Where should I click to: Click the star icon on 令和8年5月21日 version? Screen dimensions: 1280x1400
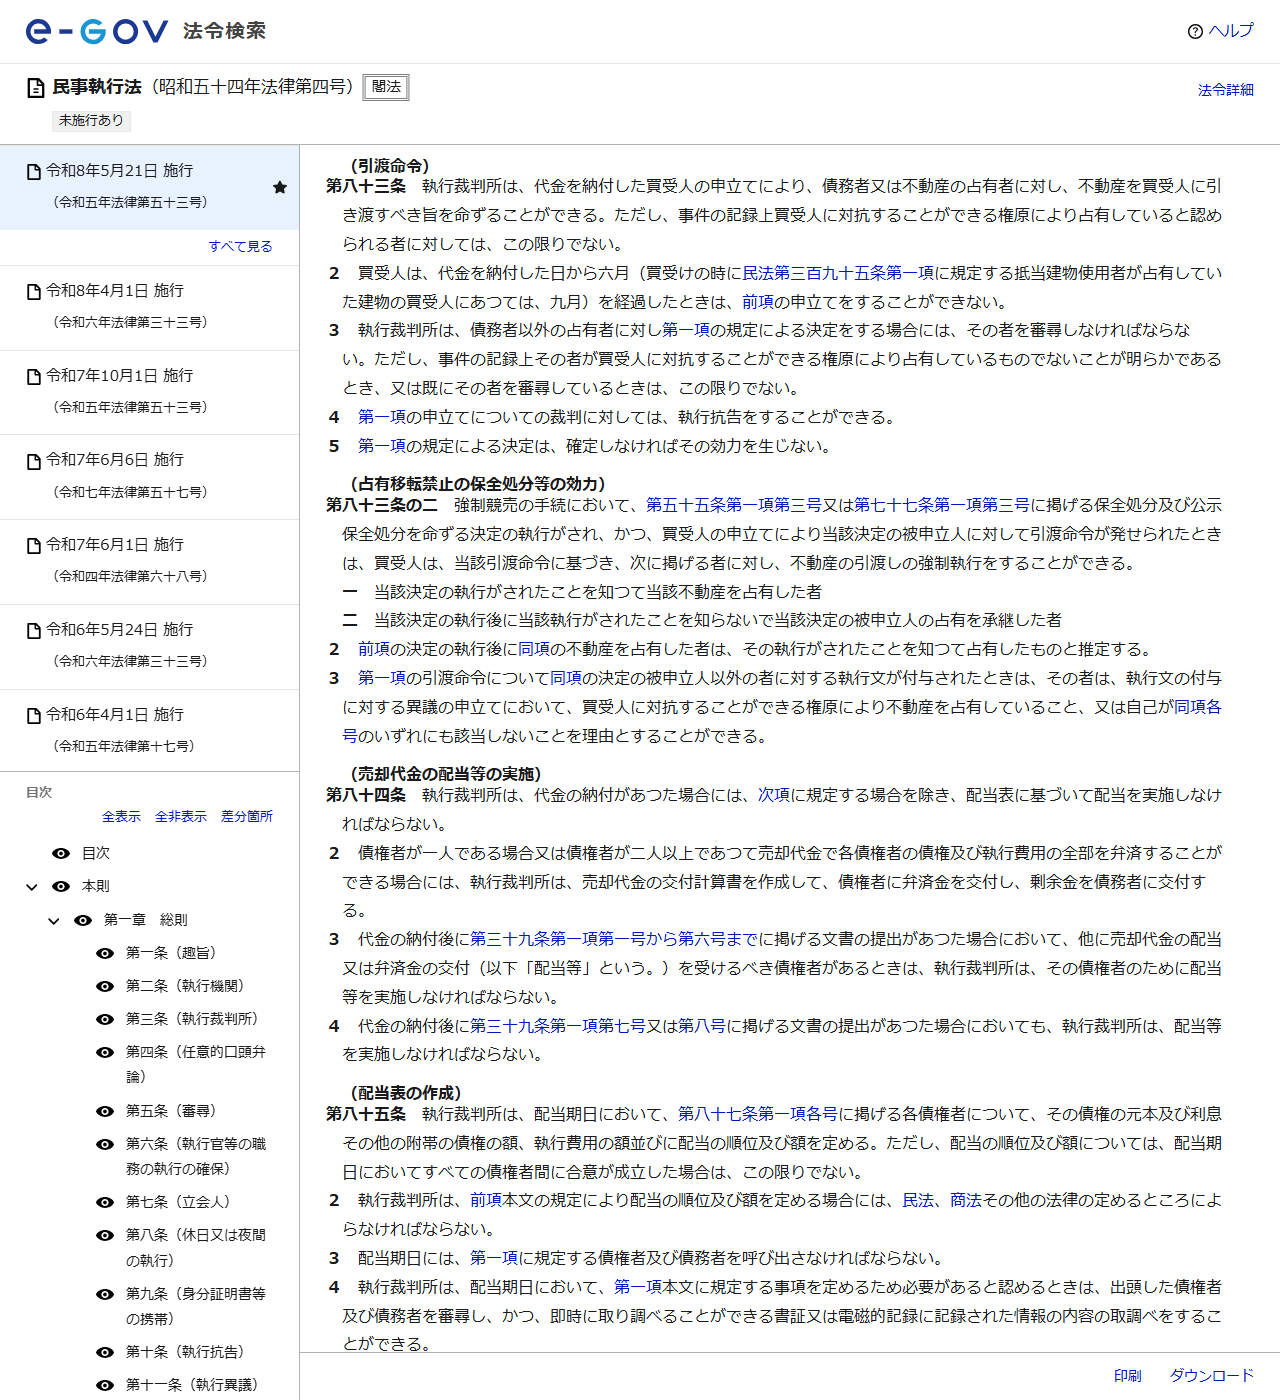click(280, 187)
